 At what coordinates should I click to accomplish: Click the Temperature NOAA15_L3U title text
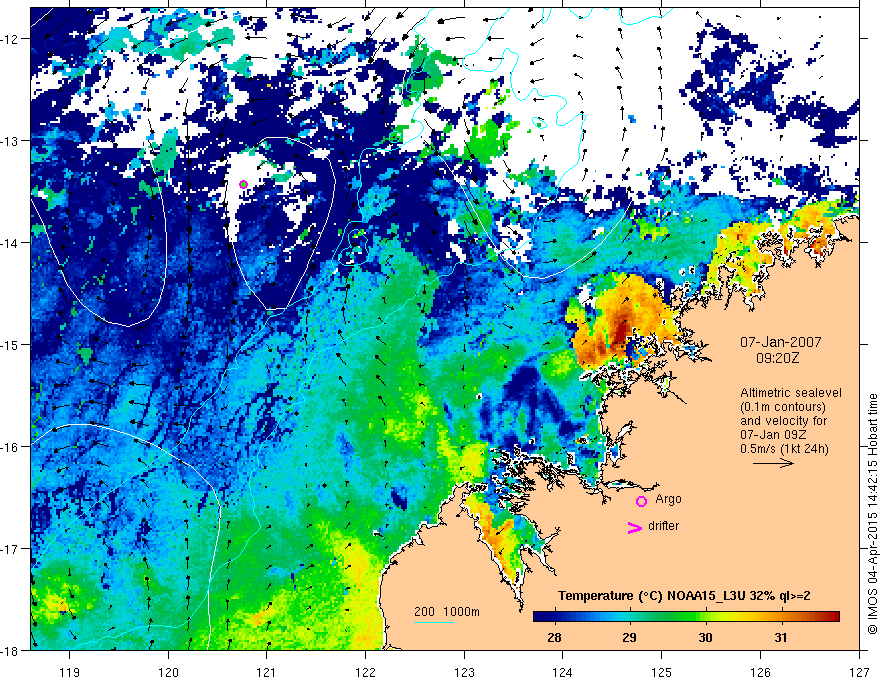point(684,596)
